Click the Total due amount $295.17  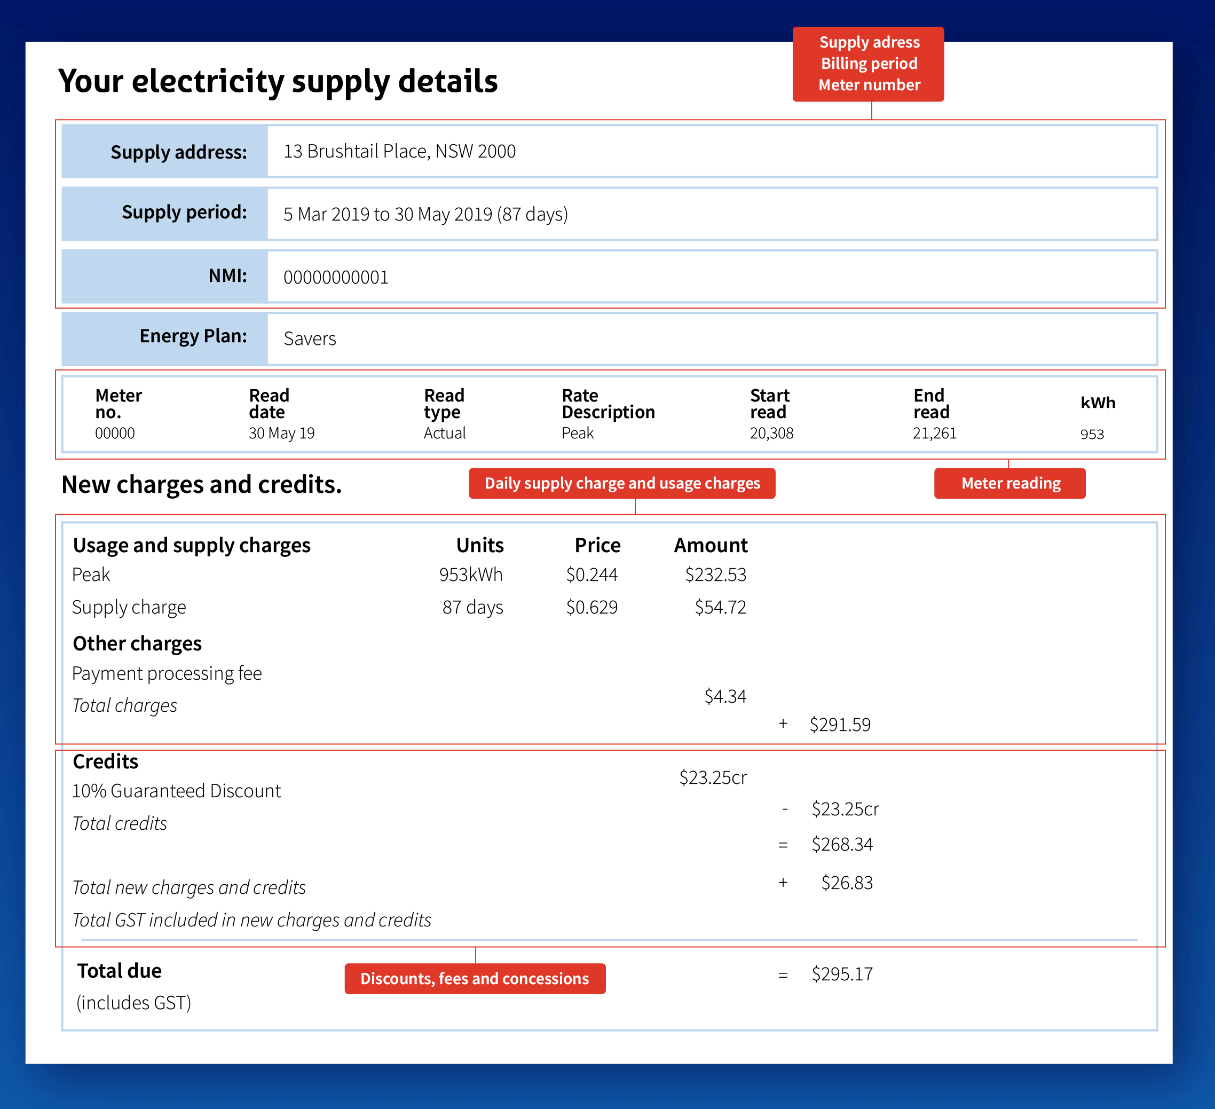click(842, 974)
